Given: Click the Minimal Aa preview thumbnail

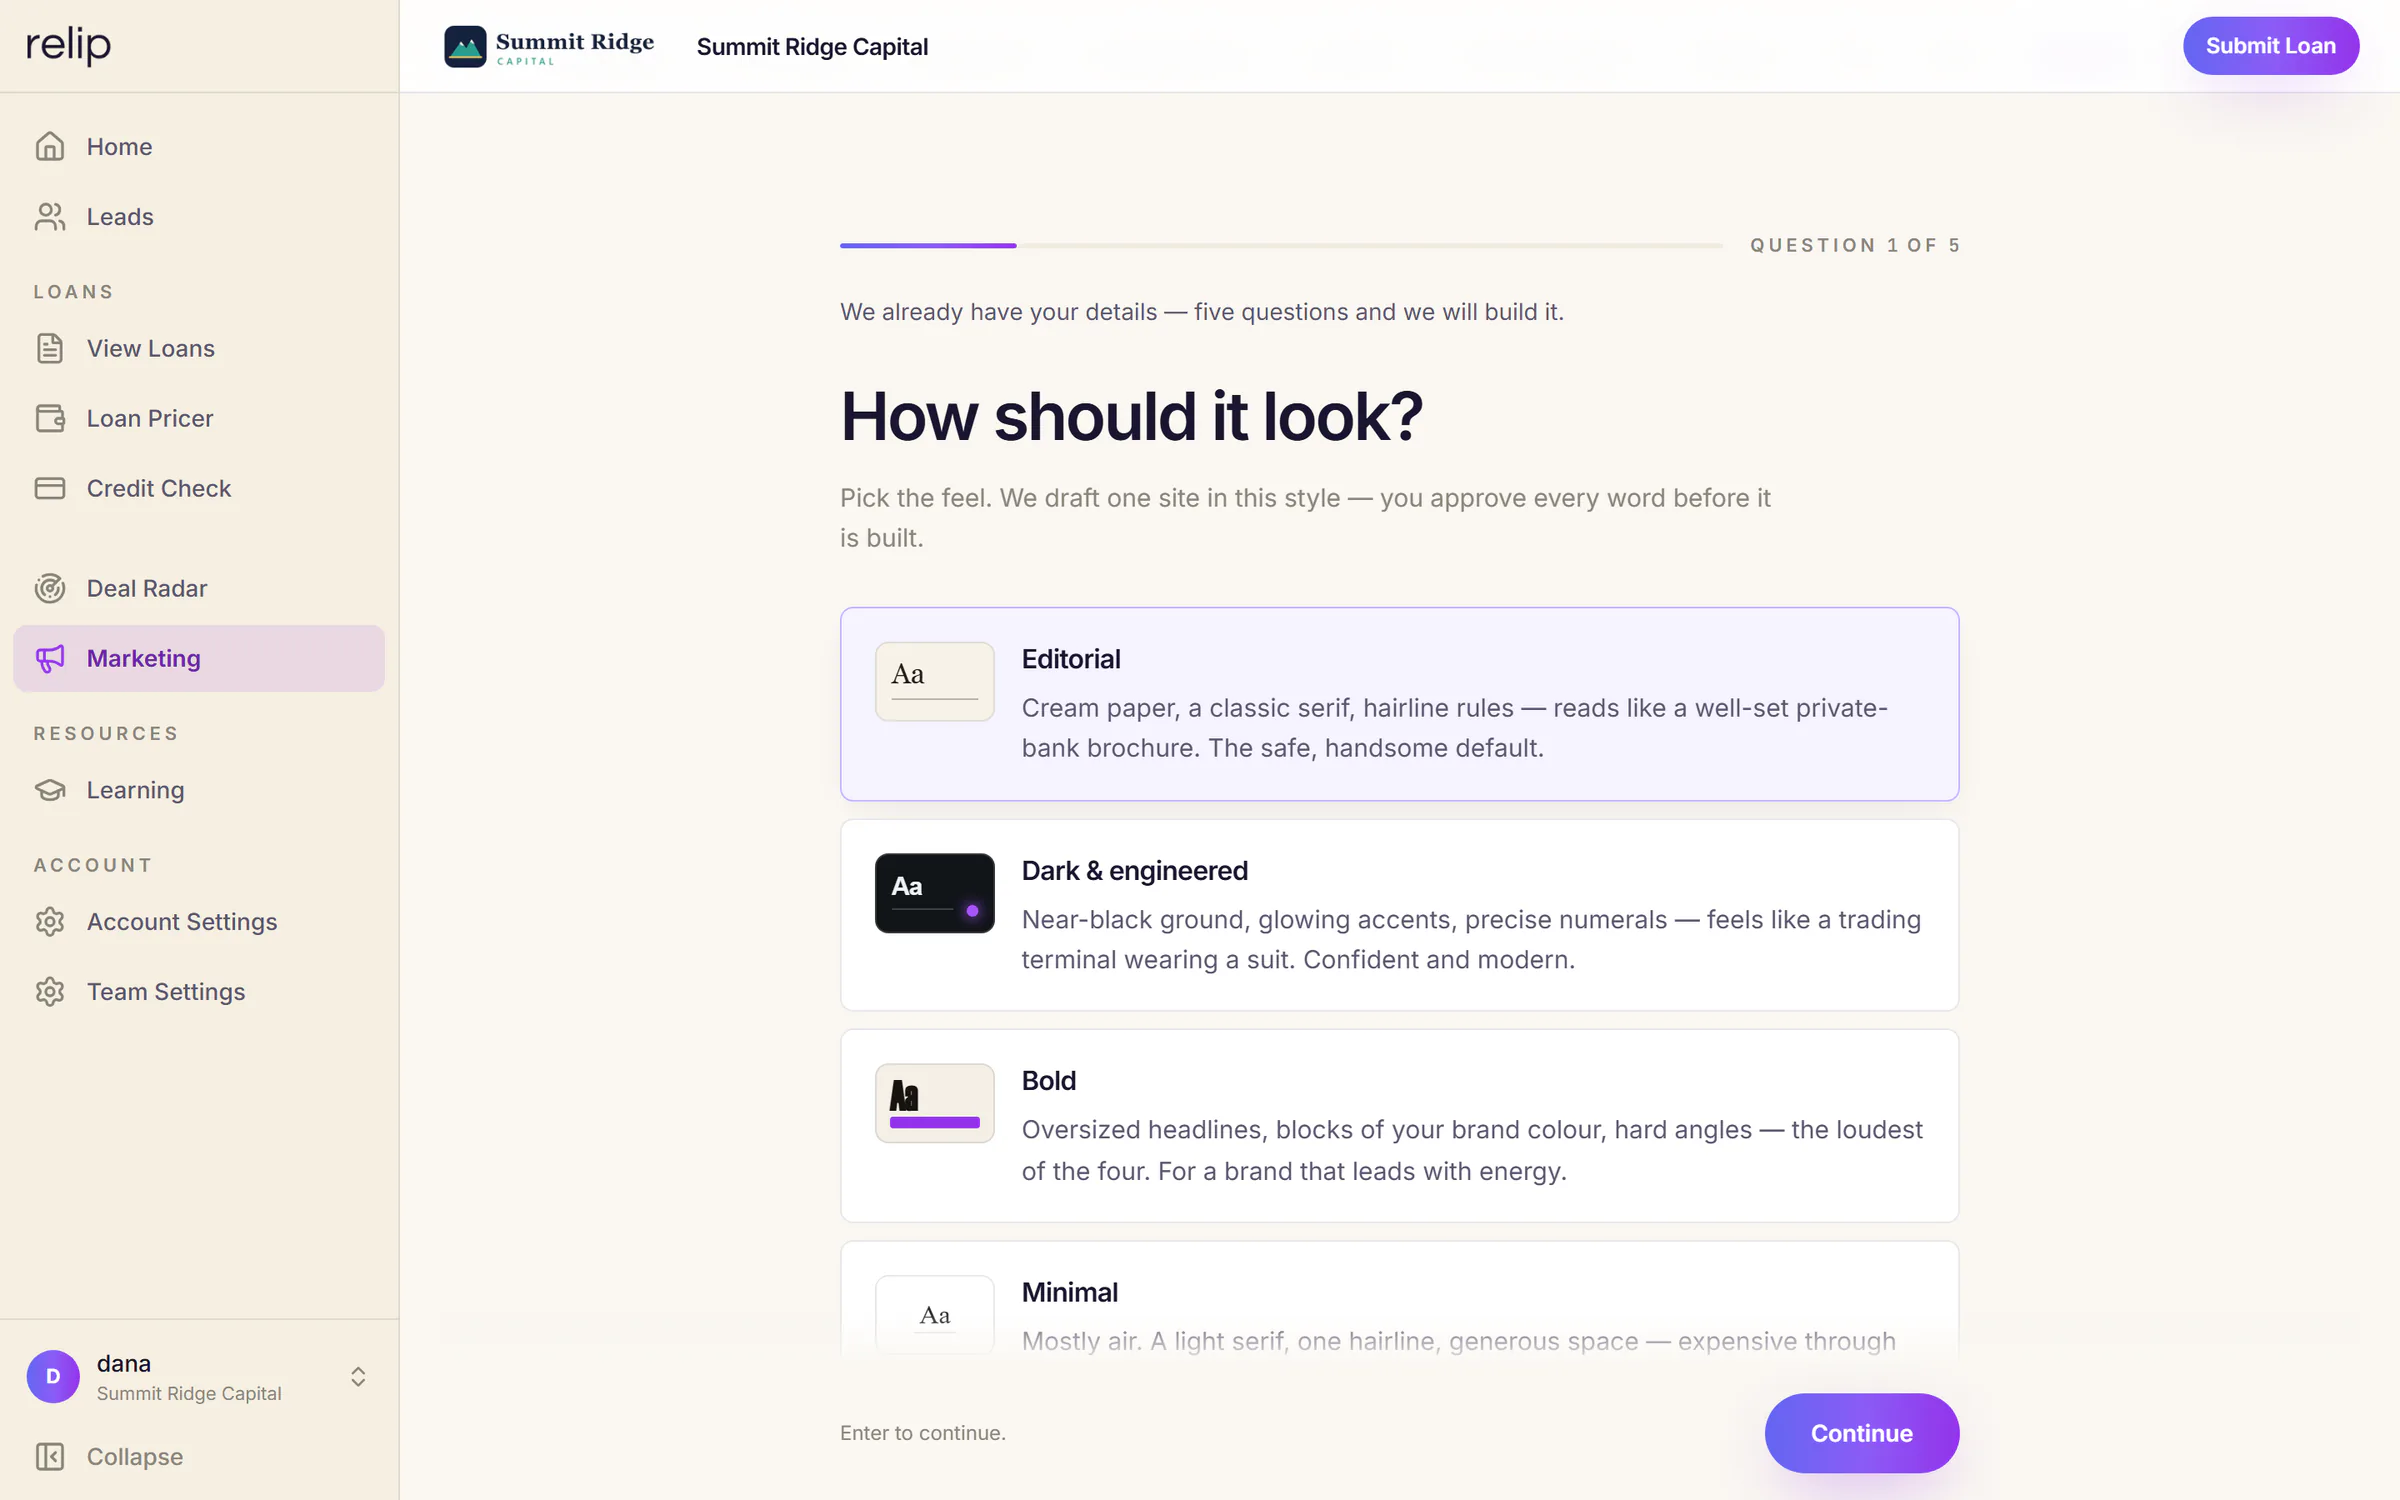Looking at the screenshot, I should click(x=934, y=1314).
